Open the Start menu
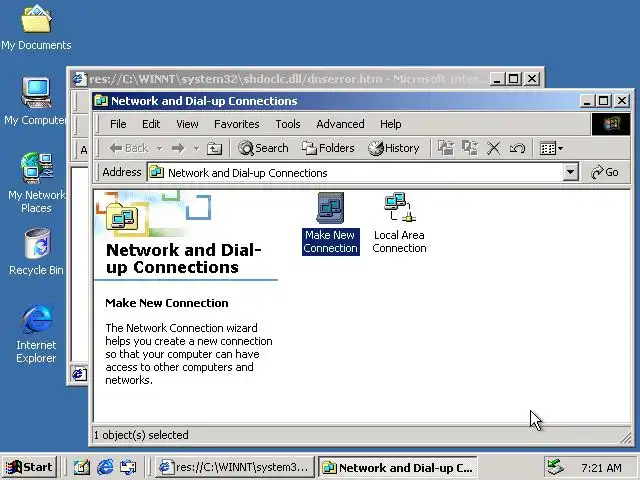Viewport: 640px width, 480px height. pos(29,467)
